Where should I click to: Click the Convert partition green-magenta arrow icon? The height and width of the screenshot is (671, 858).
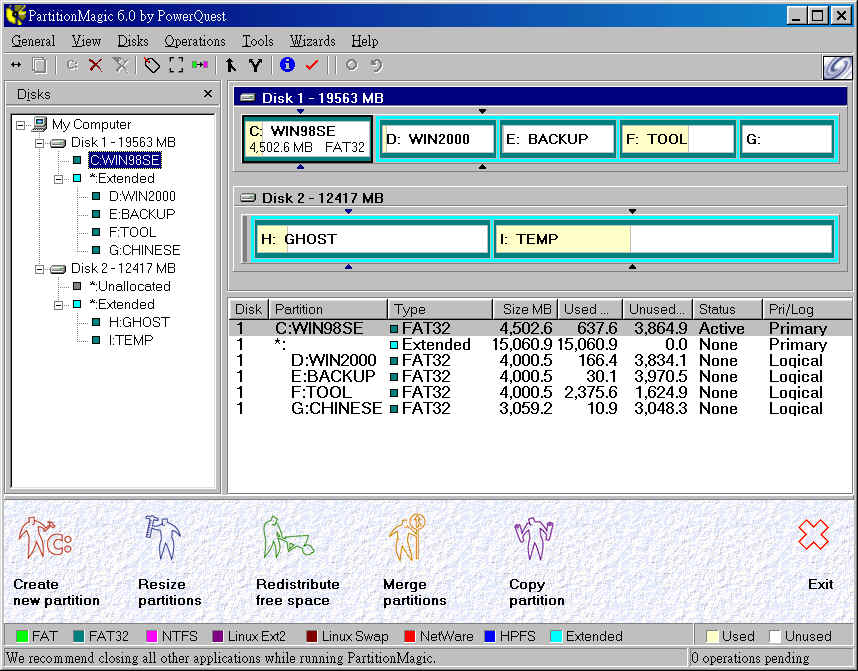200,65
